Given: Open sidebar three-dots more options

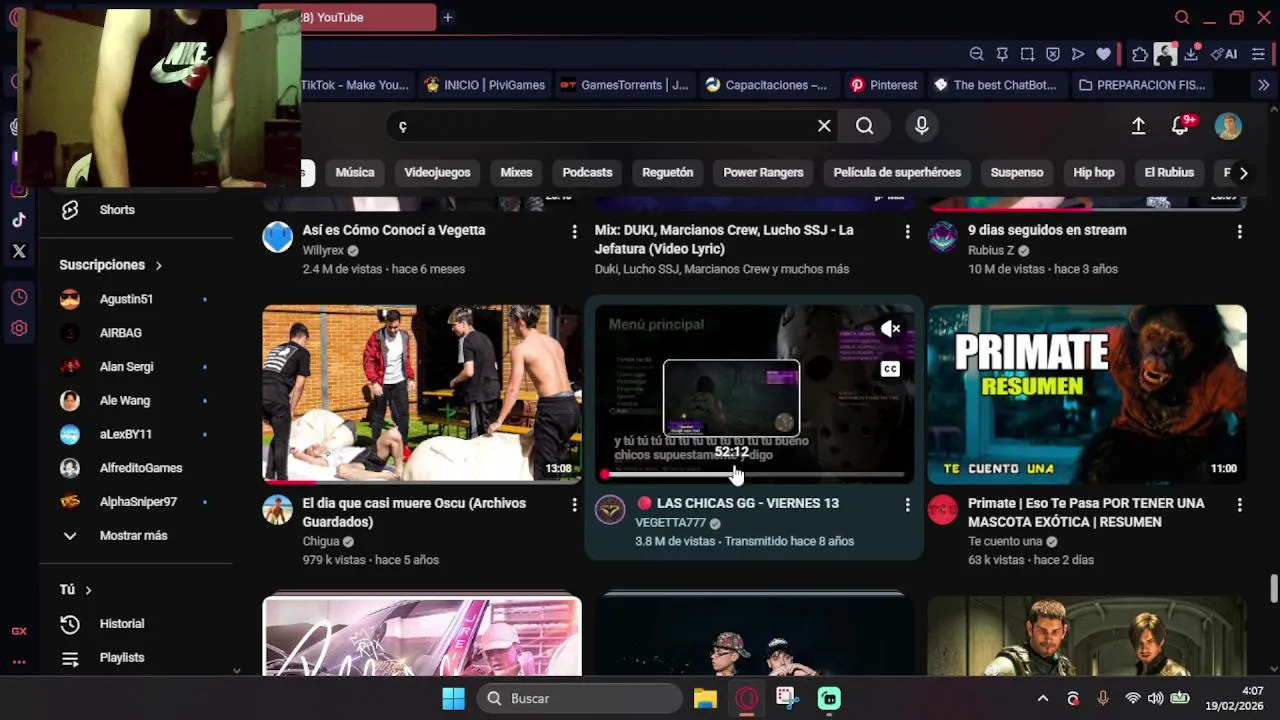Looking at the screenshot, I should [19, 662].
